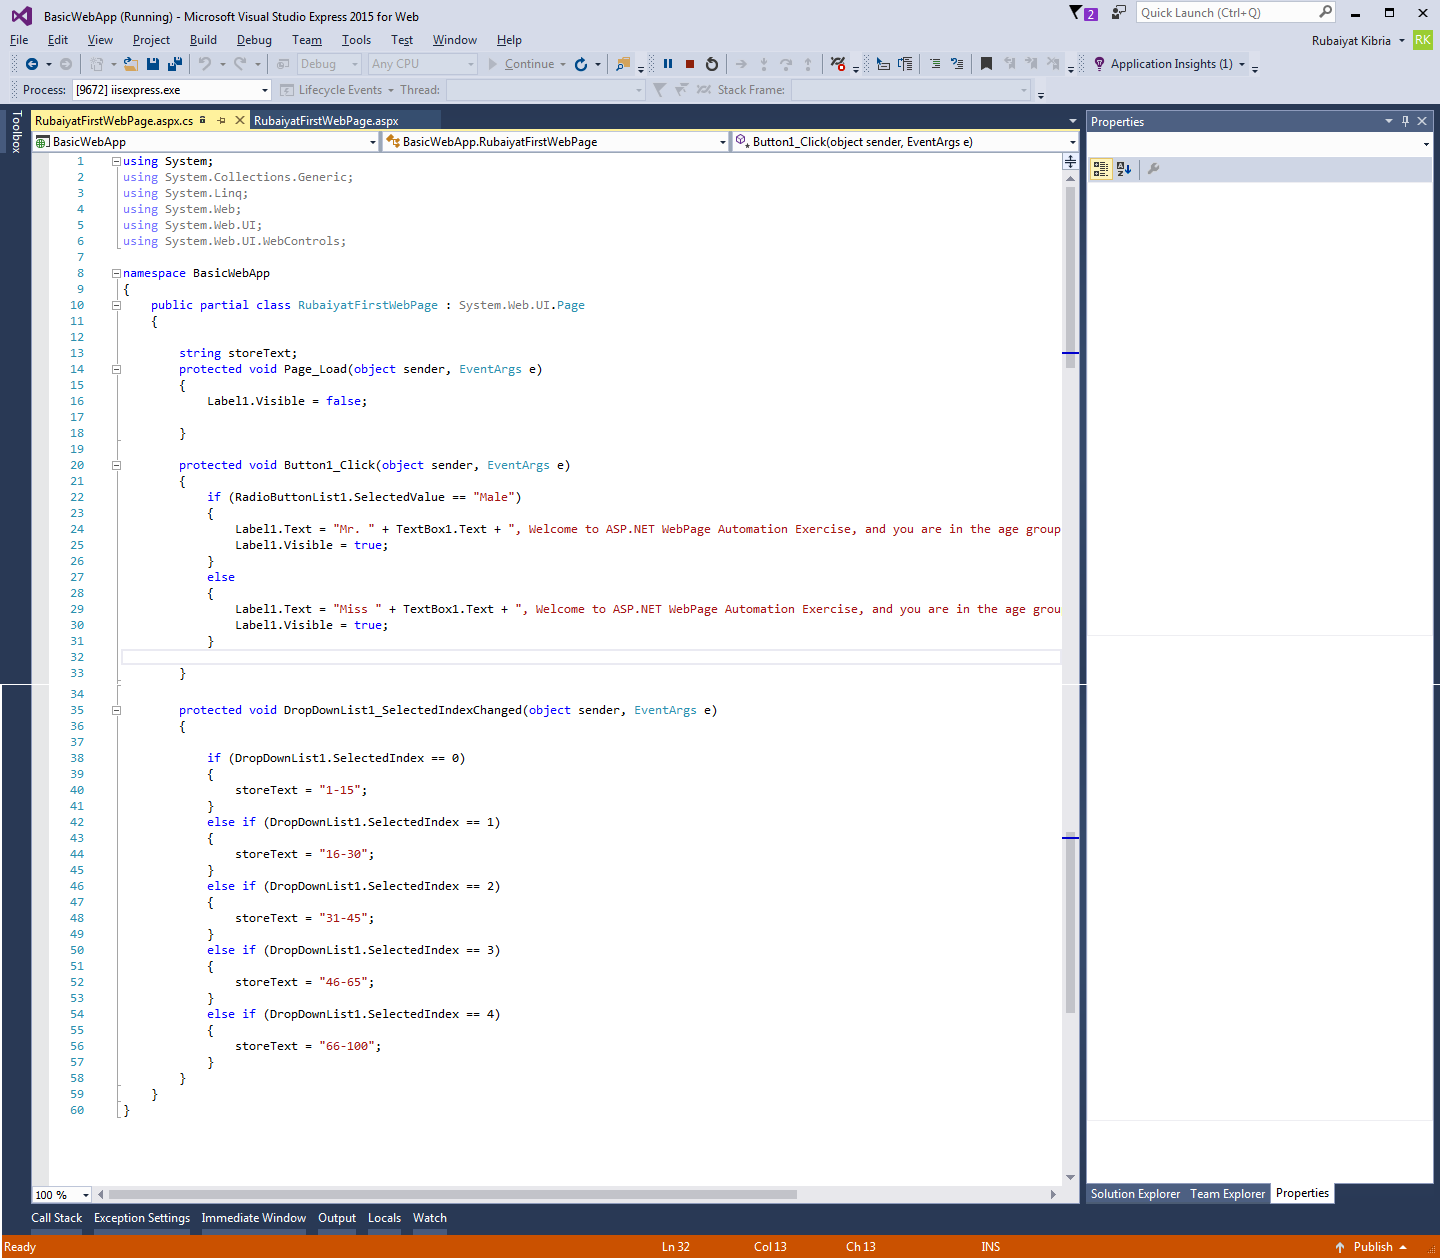Switch to the RubaiyatFirstWebPage.aspx tab
The image size is (1440, 1258).
click(x=326, y=121)
